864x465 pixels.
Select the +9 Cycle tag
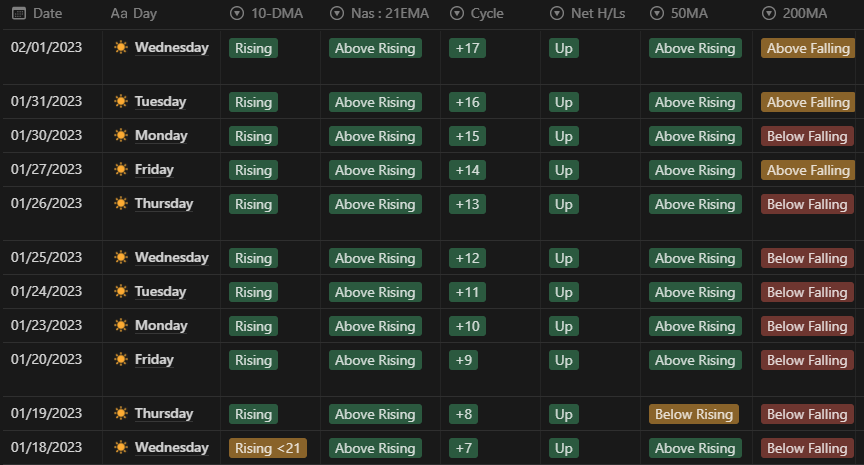463,360
